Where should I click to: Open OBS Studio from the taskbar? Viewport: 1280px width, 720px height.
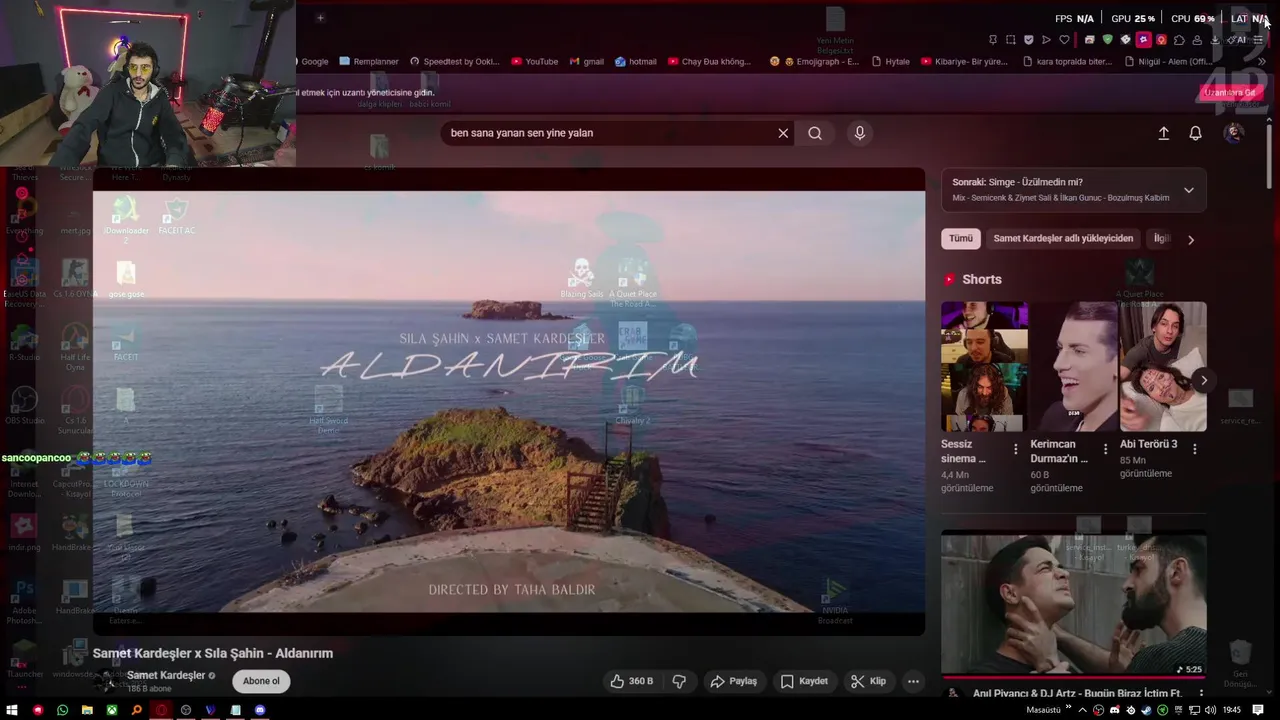(186, 710)
